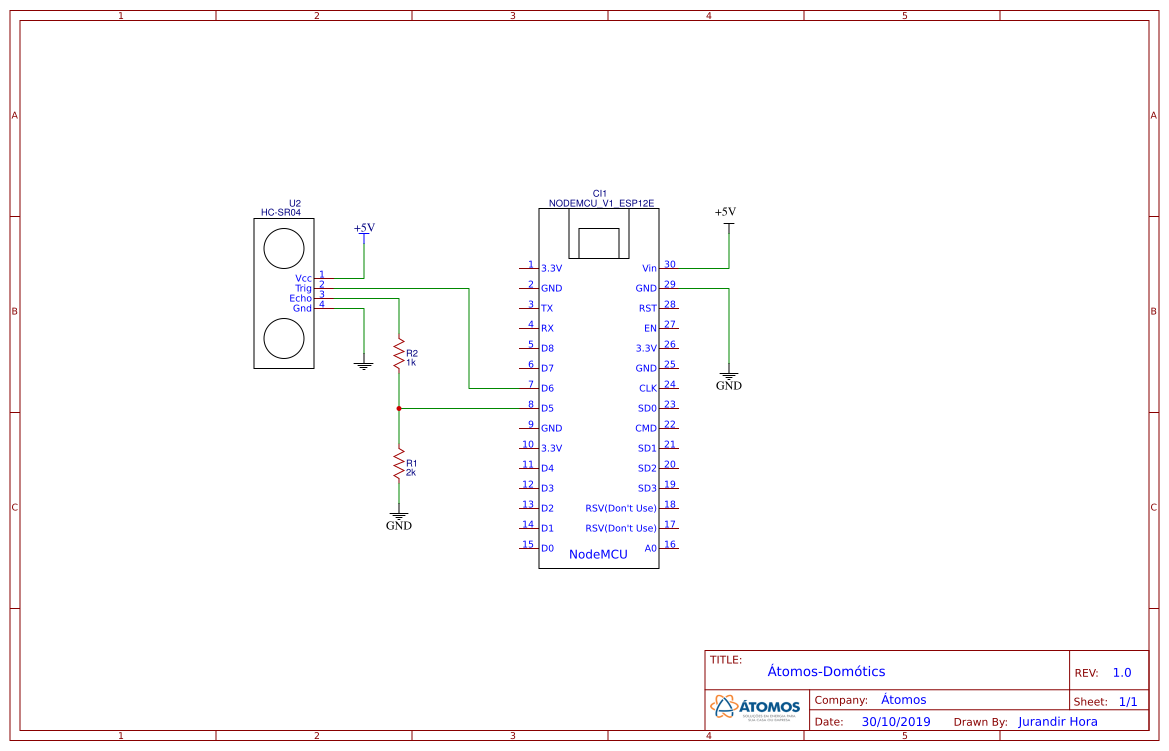Viewport: 1169px width, 751px height.
Task: Click the revision number 1.0 field
Action: [1121, 673]
